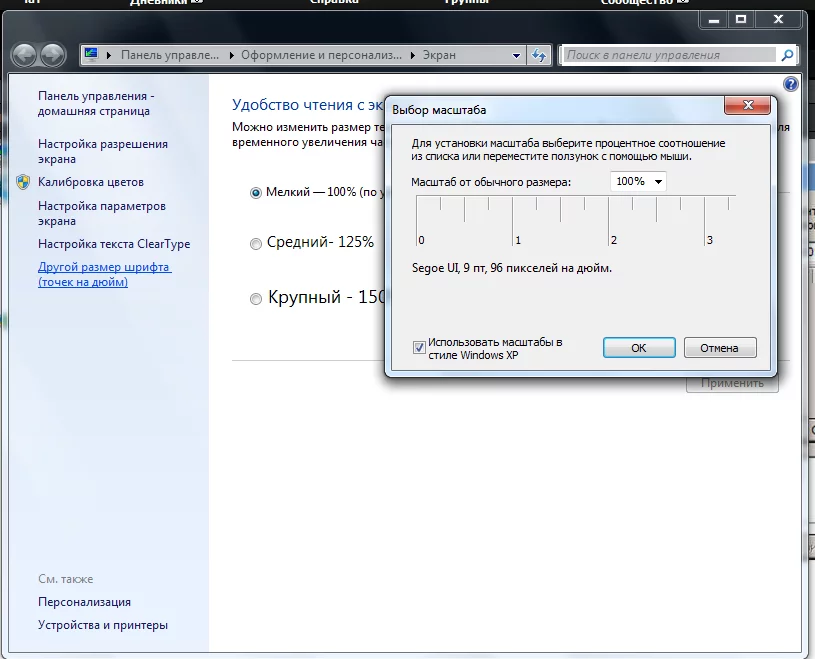Open Устройства и принтеры link
The image size is (815, 659).
(x=103, y=625)
